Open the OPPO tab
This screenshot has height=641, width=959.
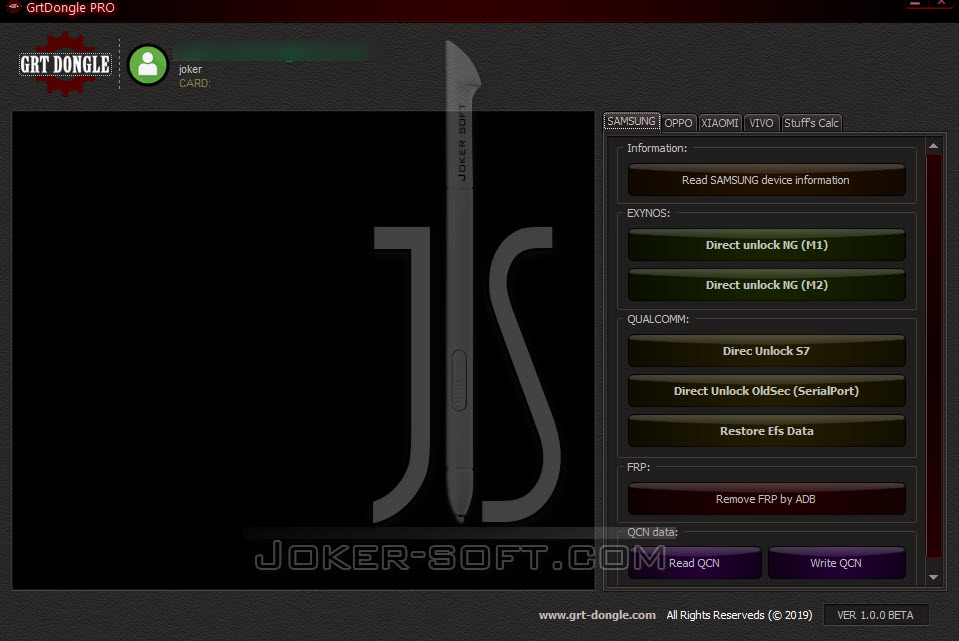pos(678,123)
